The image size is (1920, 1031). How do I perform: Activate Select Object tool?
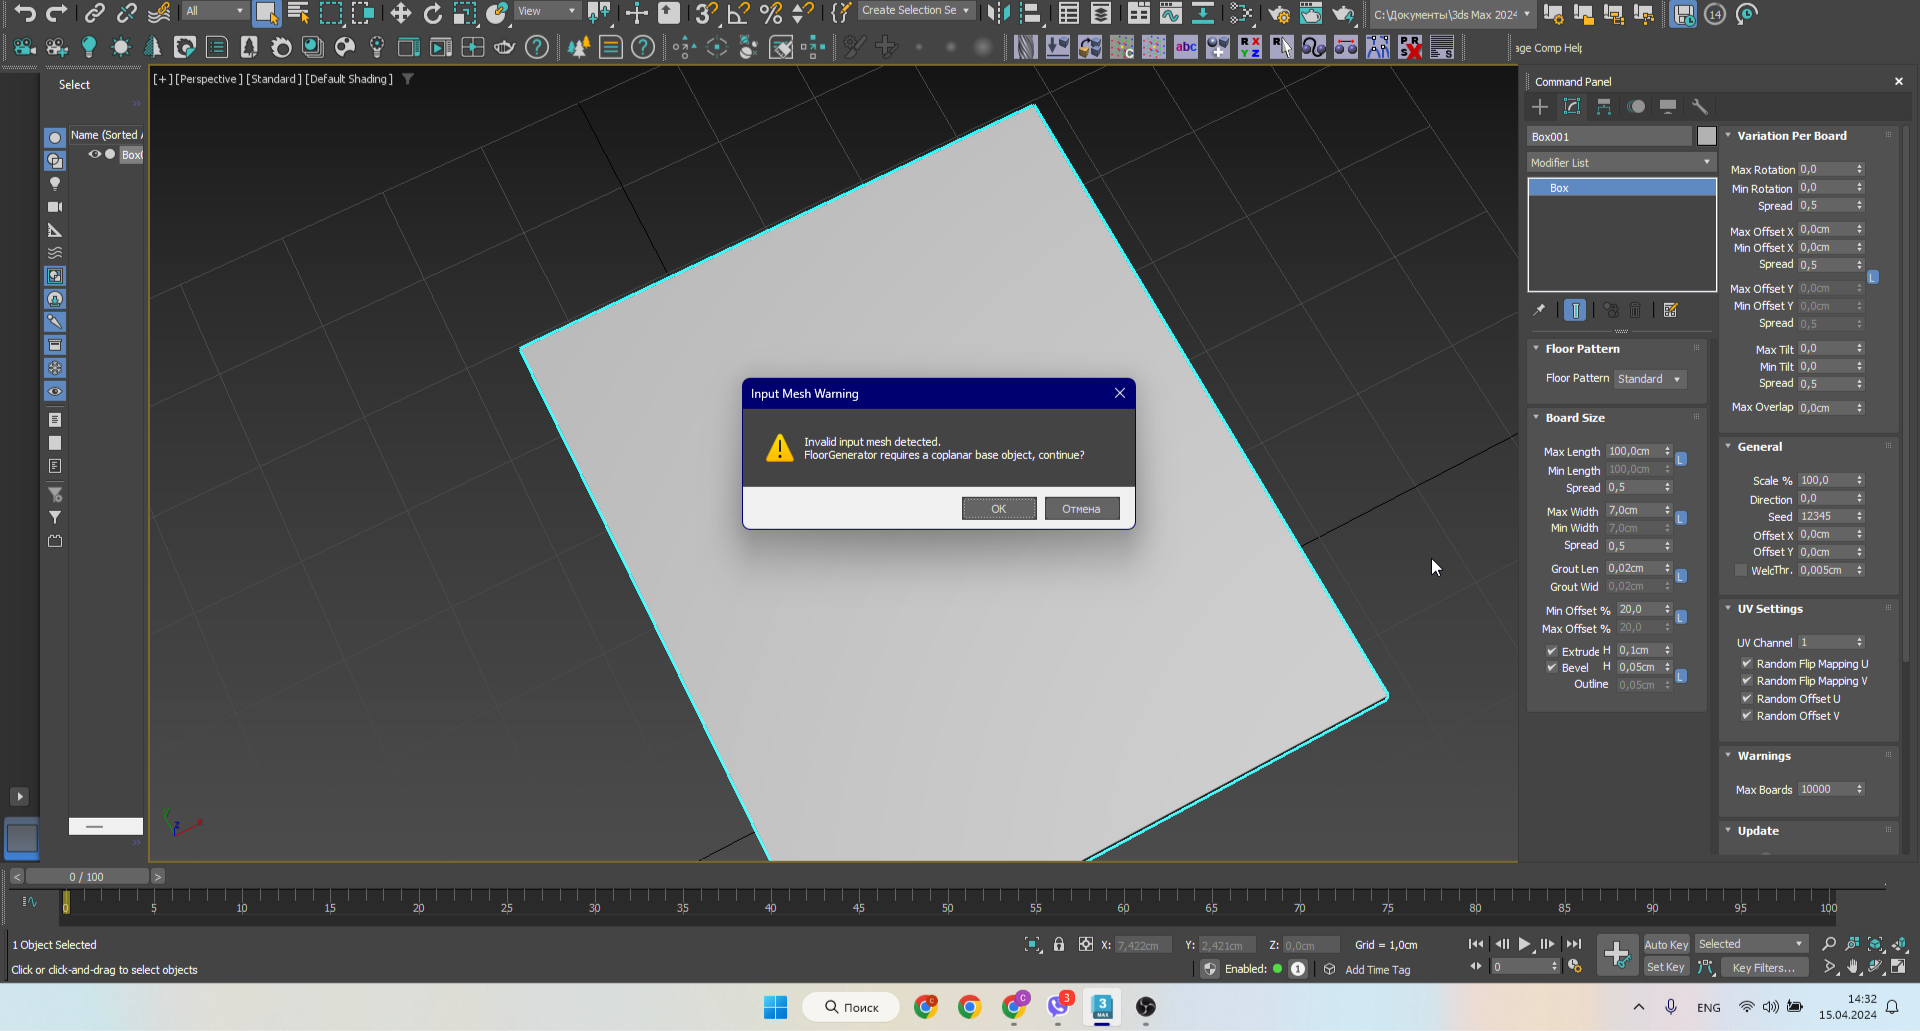click(x=266, y=13)
